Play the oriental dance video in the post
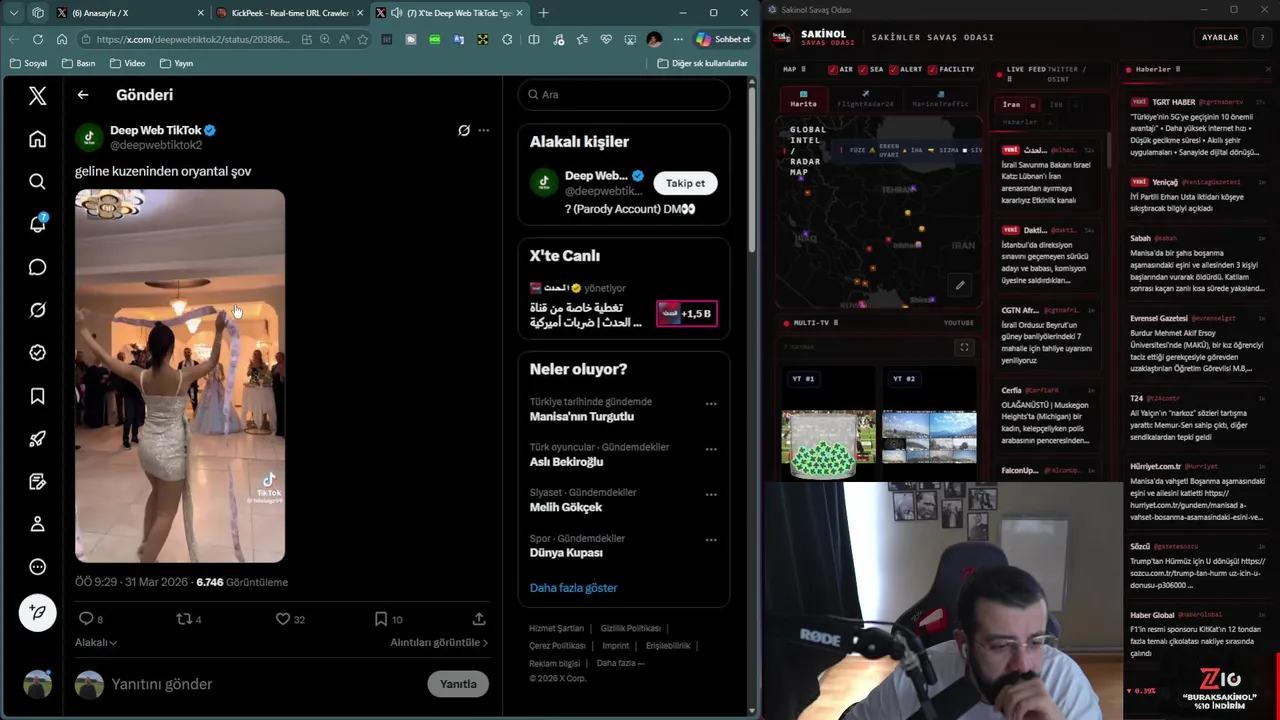The image size is (1280, 720). click(x=180, y=376)
